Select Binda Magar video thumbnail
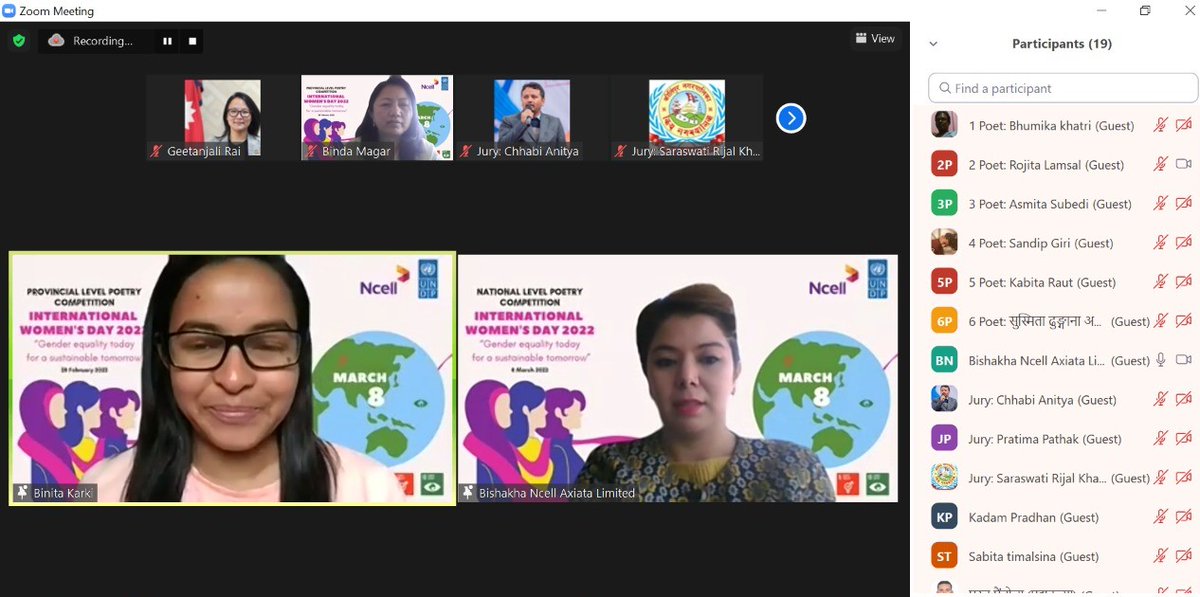This screenshot has height=597, width=1200. coord(377,119)
